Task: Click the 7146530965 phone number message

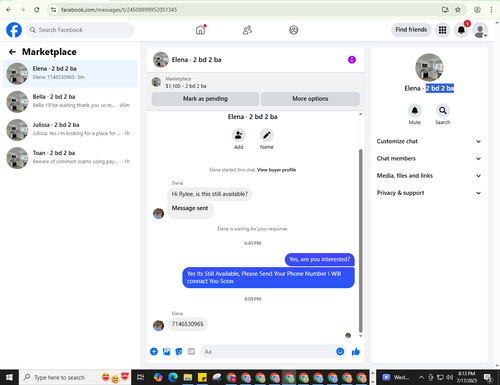Action: 188,324
